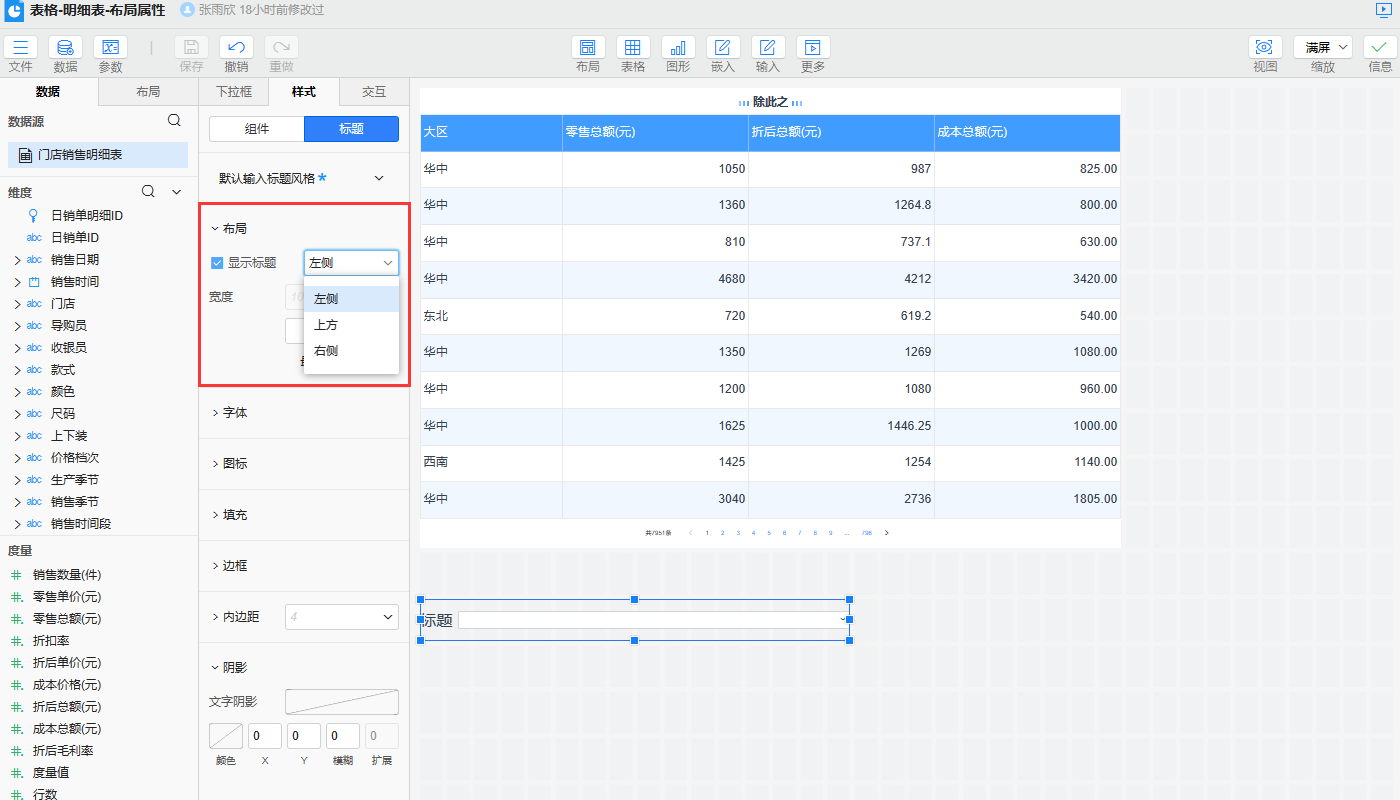Go to page 2 in table pagination
1400x800 pixels.
(x=723, y=533)
